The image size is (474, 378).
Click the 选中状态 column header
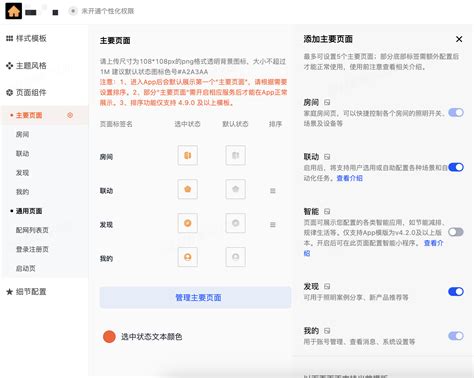point(187,124)
